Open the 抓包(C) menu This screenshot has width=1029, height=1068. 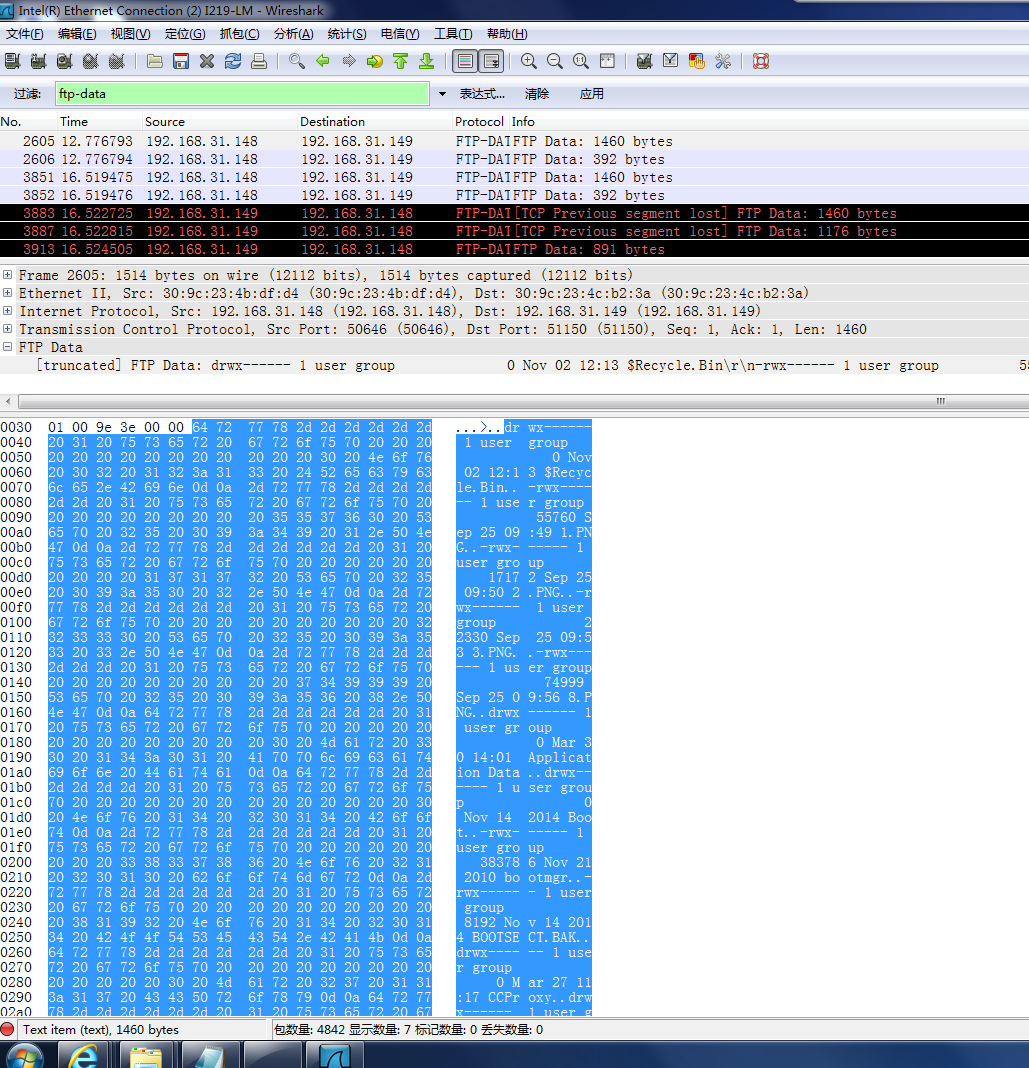tap(240, 34)
